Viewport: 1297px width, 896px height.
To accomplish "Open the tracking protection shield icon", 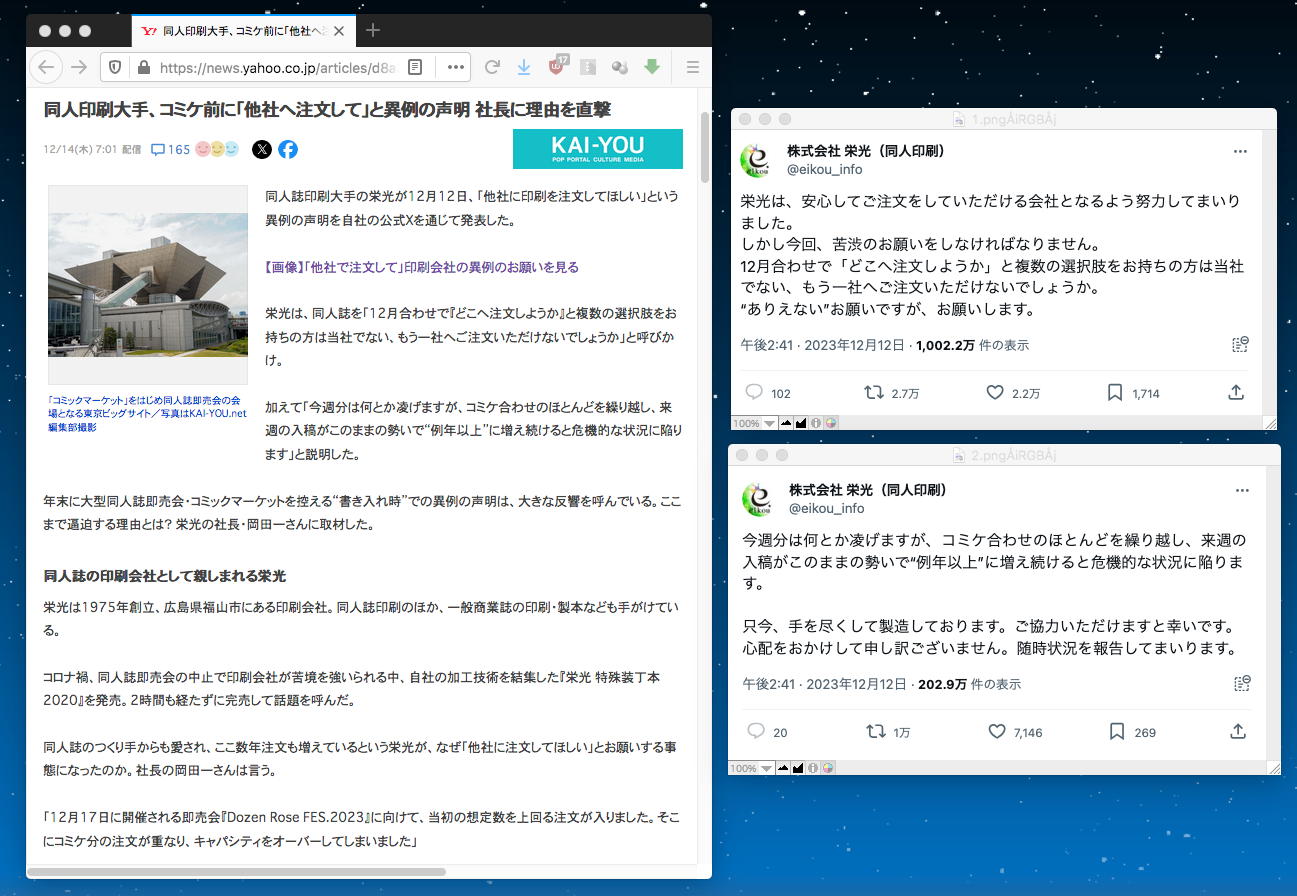I will [x=115, y=67].
